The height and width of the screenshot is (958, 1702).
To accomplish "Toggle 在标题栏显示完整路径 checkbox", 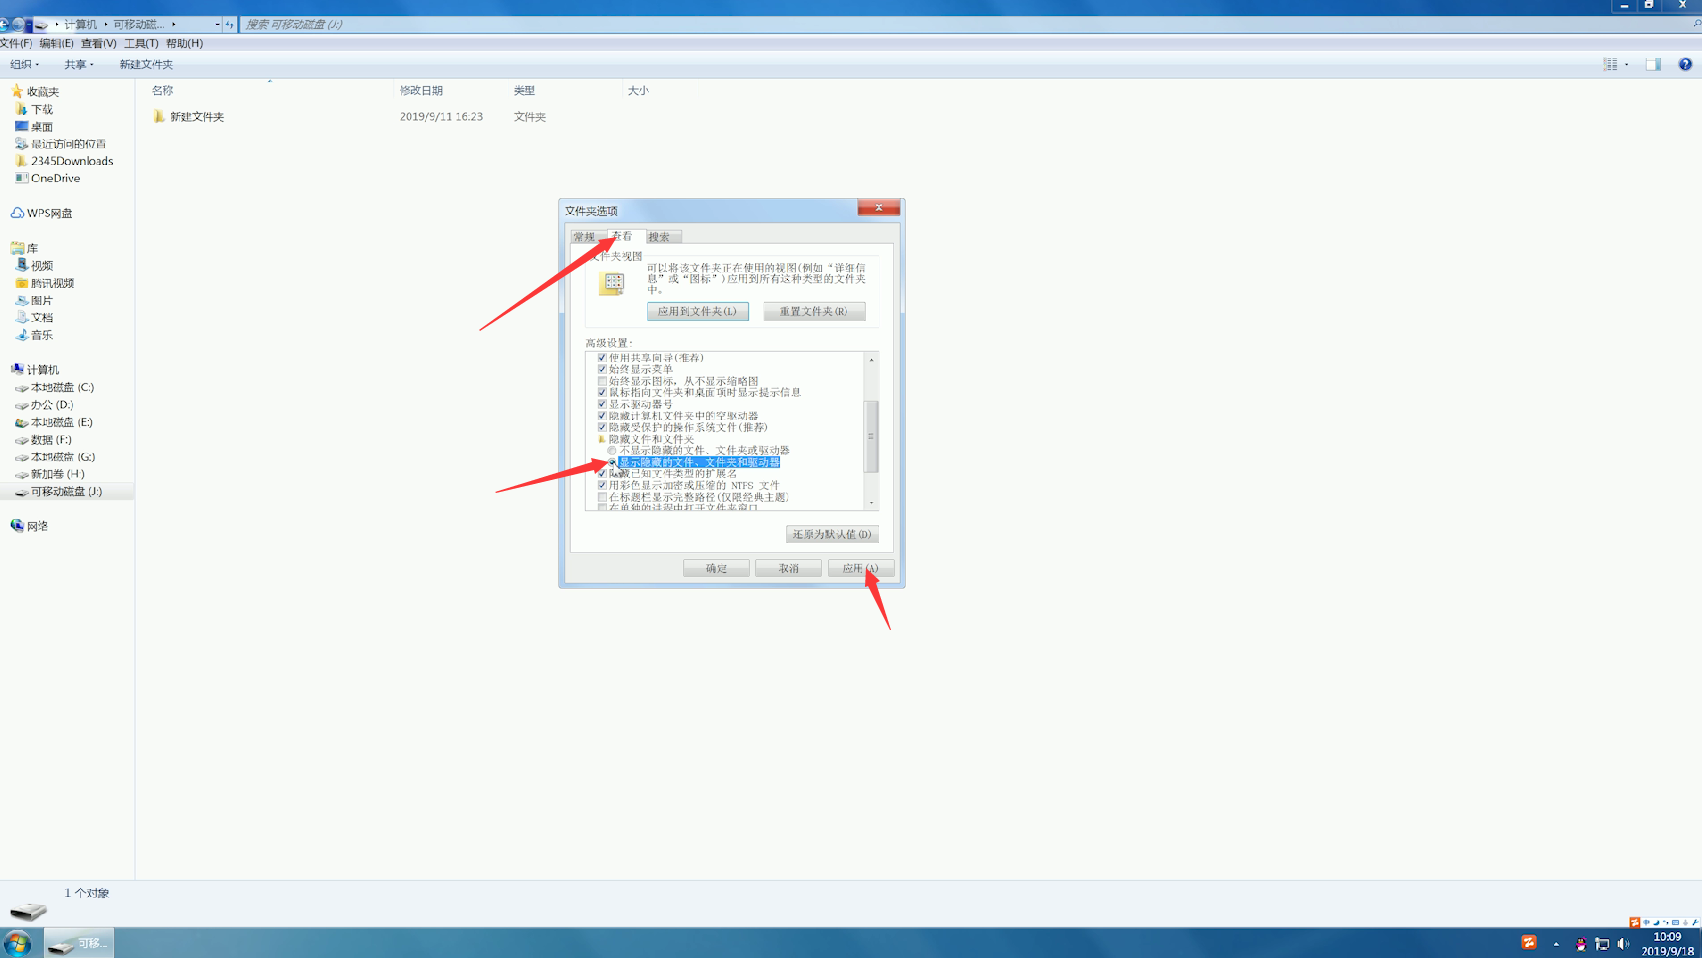I will [602, 497].
